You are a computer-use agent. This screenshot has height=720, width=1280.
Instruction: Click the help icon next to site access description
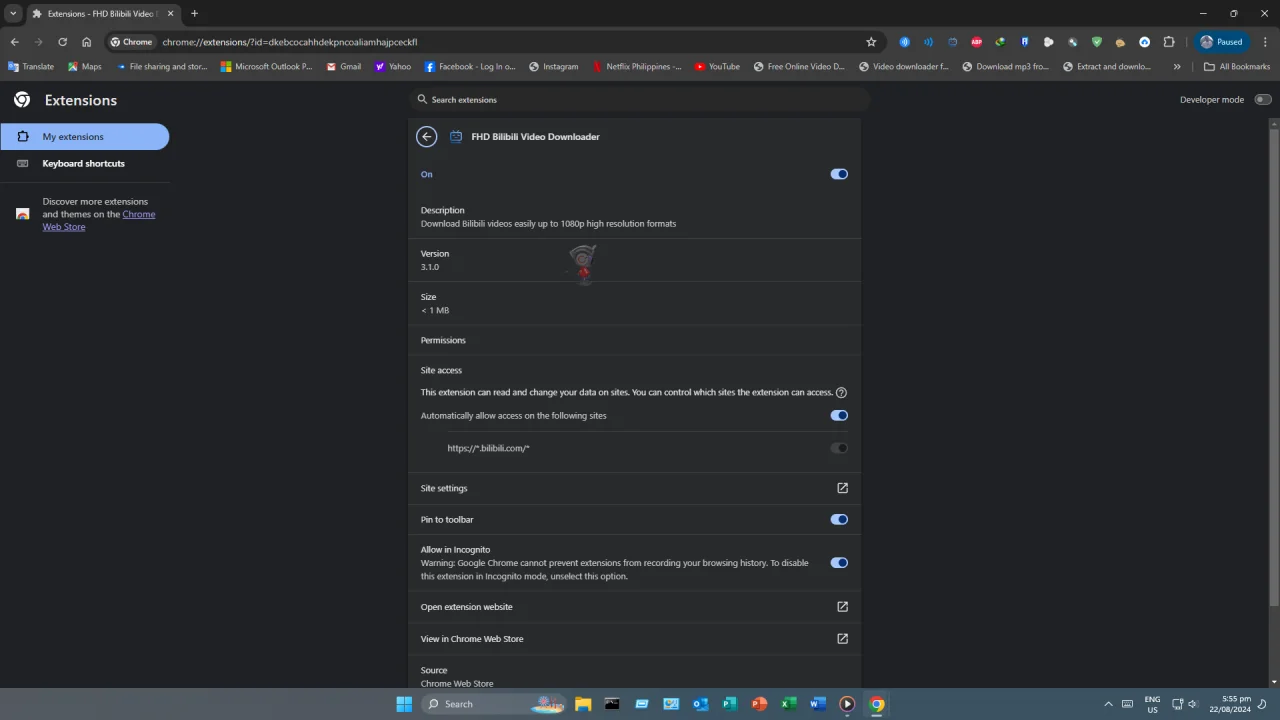pos(841,393)
